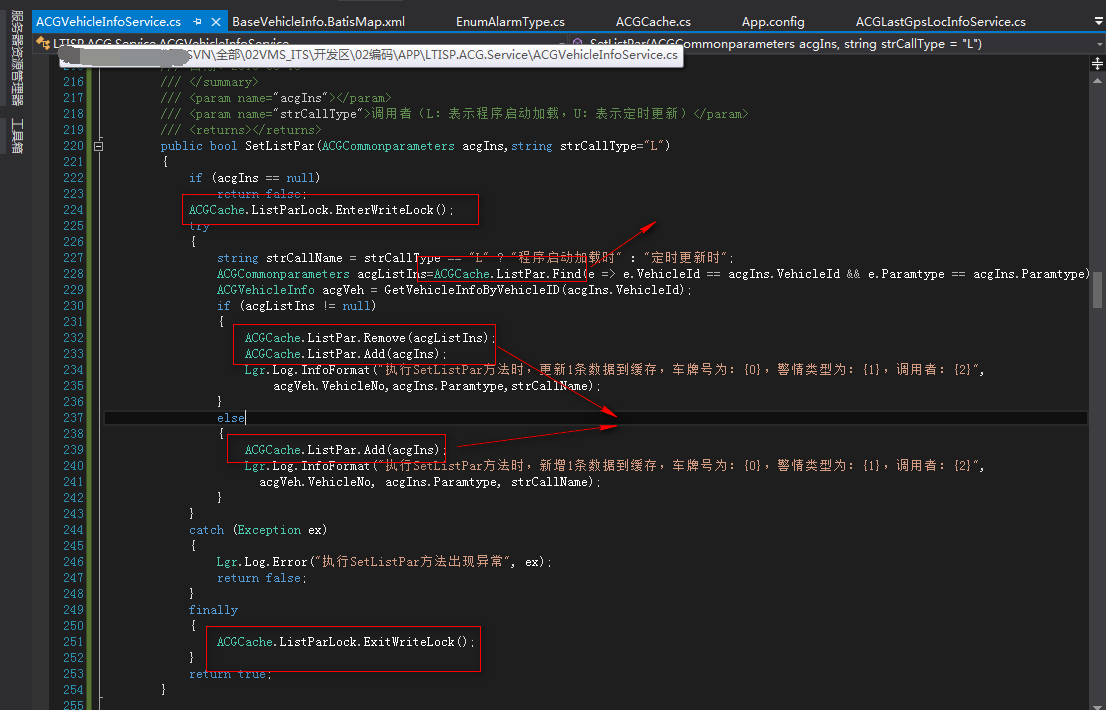The width and height of the screenshot is (1106, 710).
Task: Click Lgr.Log.Error call on line 246
Action: (384, 562)
